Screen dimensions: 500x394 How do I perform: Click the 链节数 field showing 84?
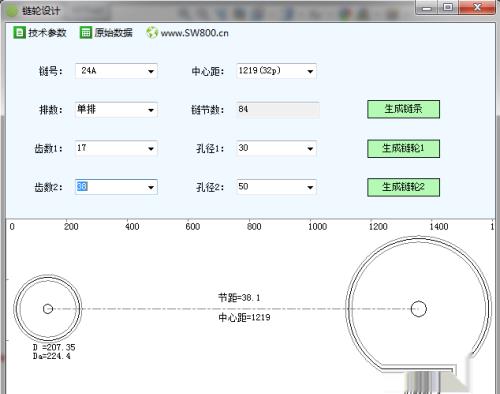point(278,110)
